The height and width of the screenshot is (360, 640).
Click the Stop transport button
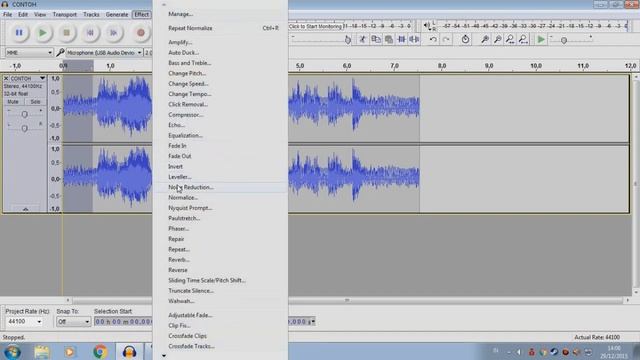pyautogui.click(x=67, y=33)
